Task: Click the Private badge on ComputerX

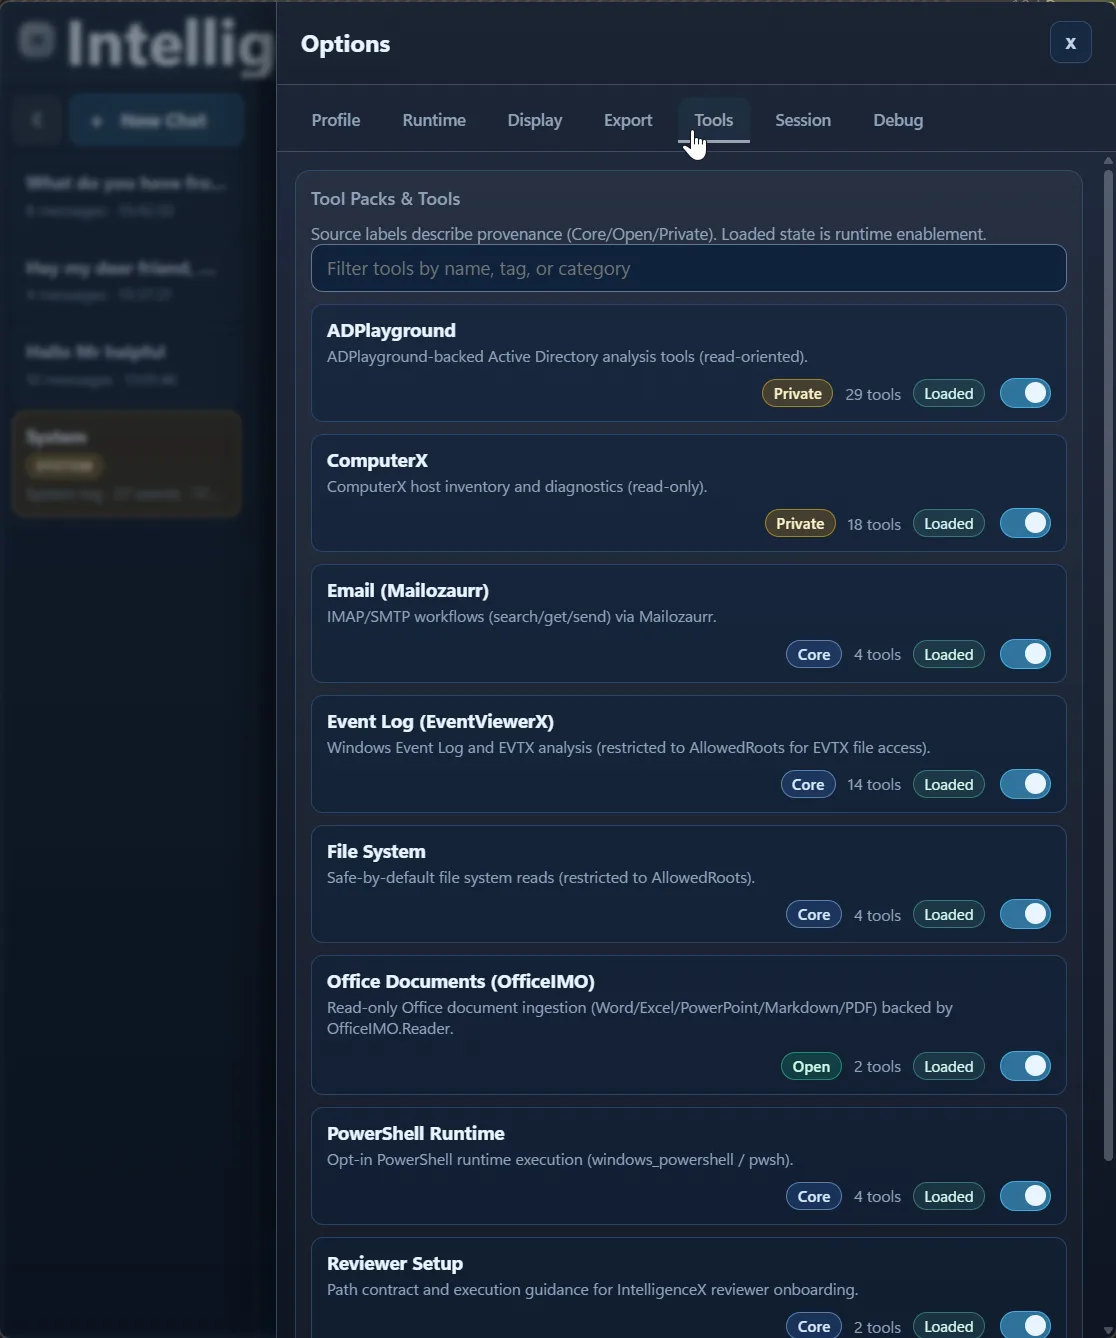Action: tap(799, 523)
